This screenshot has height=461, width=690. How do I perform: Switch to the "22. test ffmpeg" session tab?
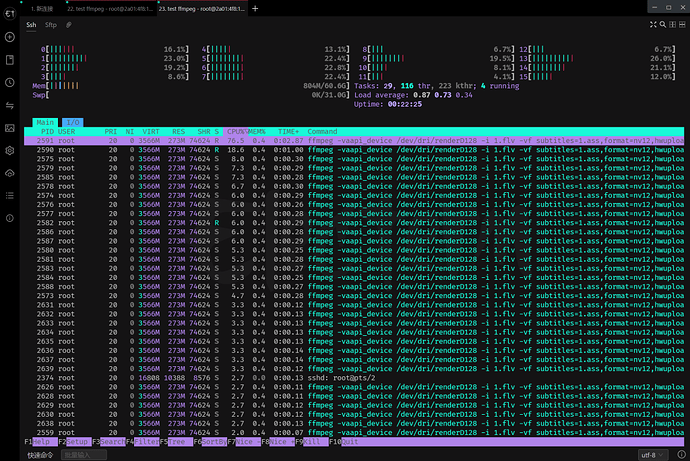[107, 8]
